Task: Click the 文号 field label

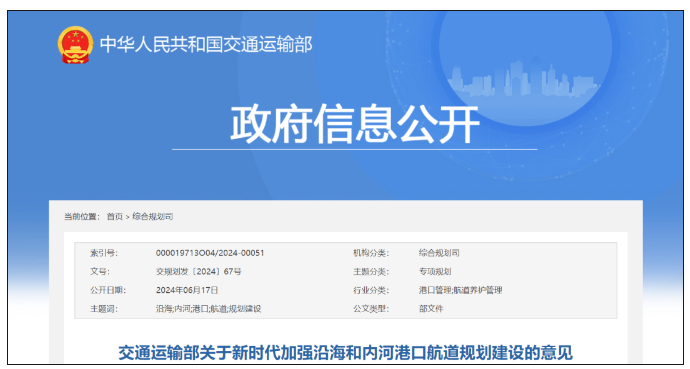Action: click(x=100, y=271)
